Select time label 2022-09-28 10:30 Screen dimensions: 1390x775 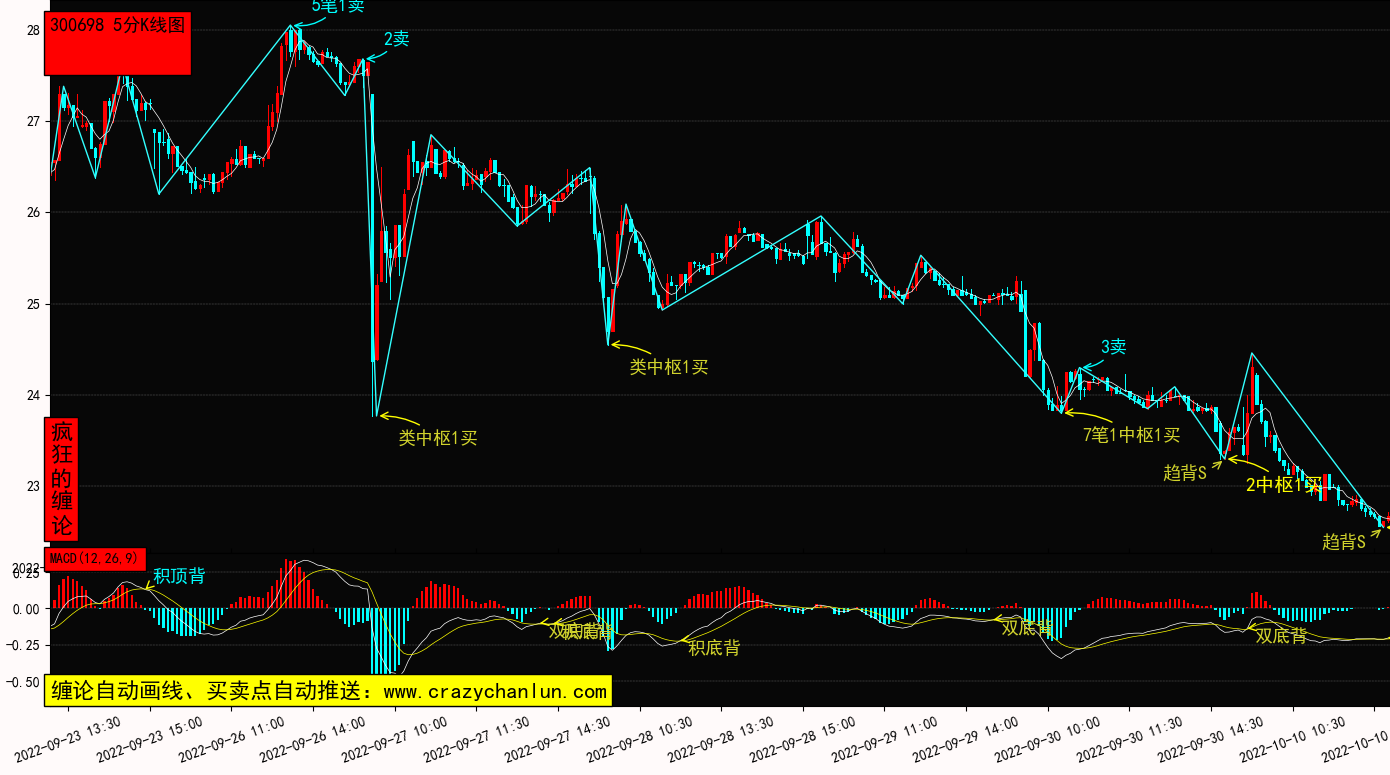point(641,737)
